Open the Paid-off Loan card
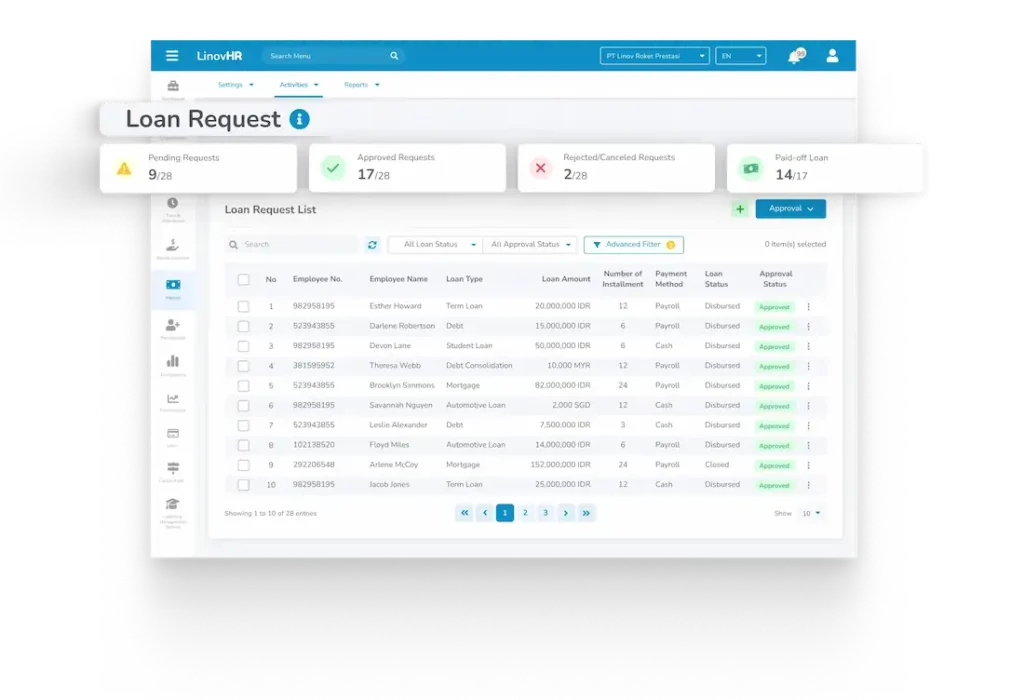This screenshot has width=1024, height=700. [x=825, y=168]
